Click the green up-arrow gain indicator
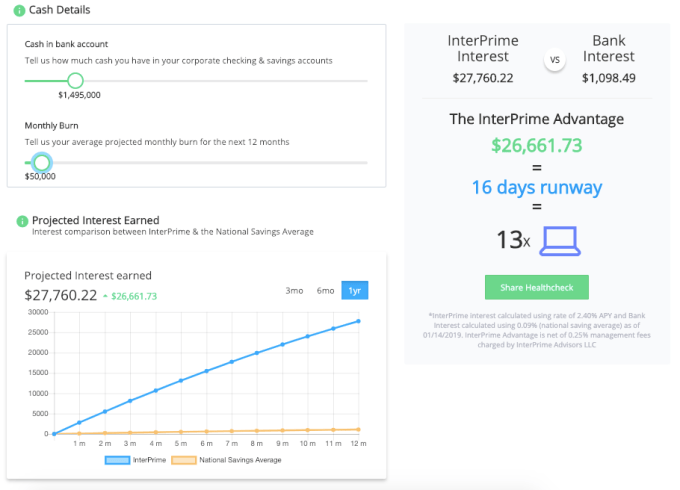 click(x=105, y=296)
